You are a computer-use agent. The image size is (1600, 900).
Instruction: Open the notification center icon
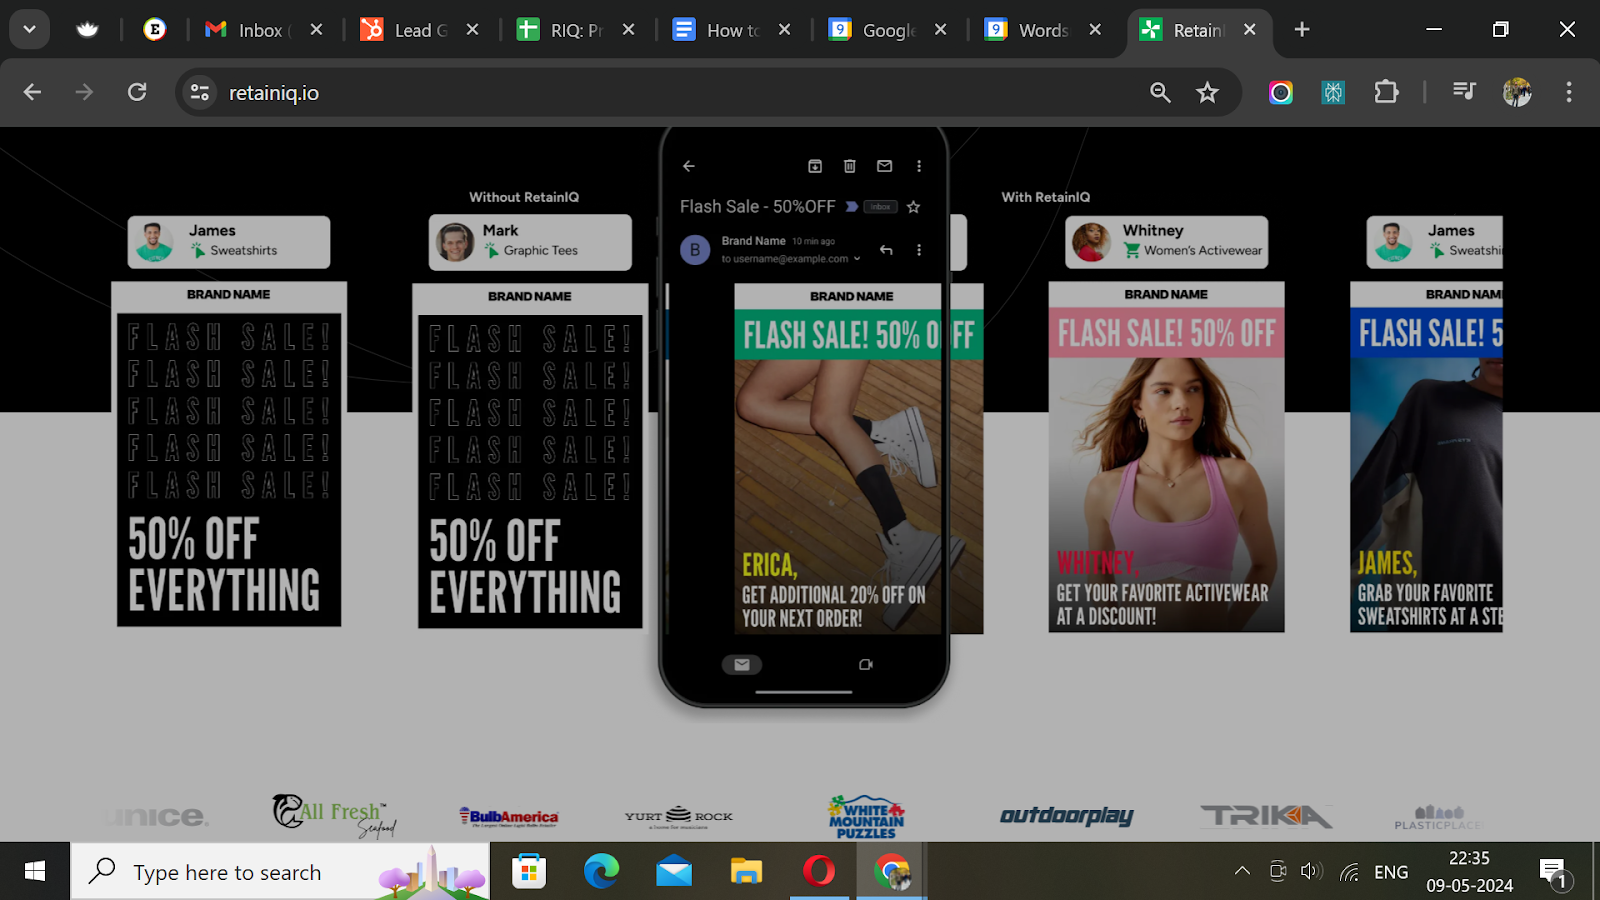(1555, 873)
